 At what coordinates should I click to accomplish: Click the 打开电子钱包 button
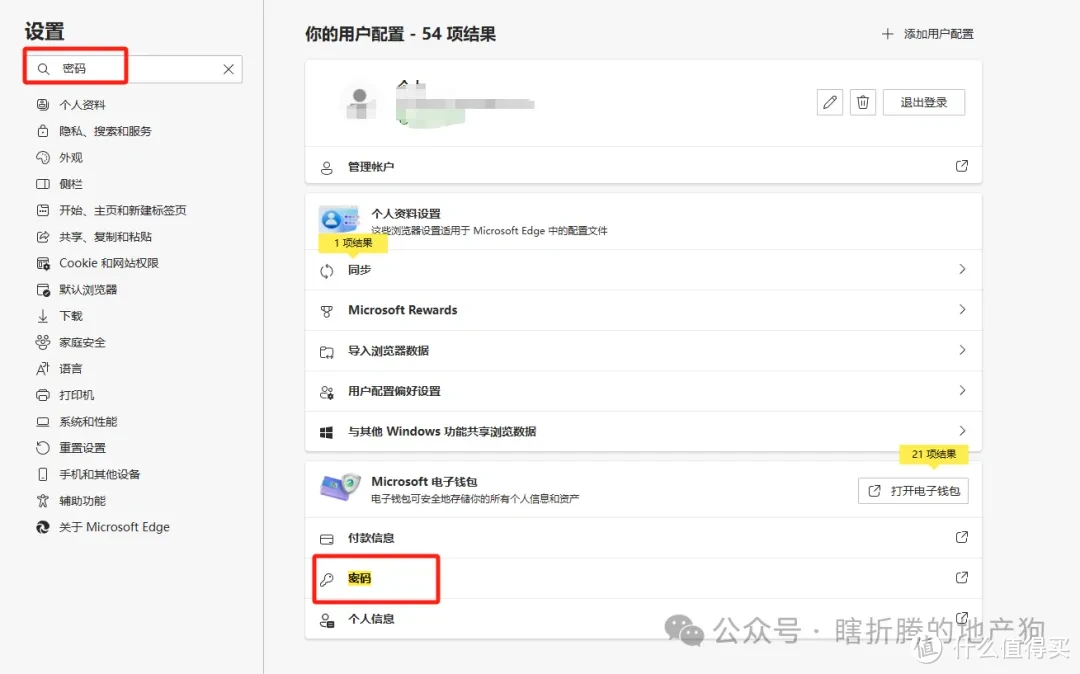click(x=913, y=491)
